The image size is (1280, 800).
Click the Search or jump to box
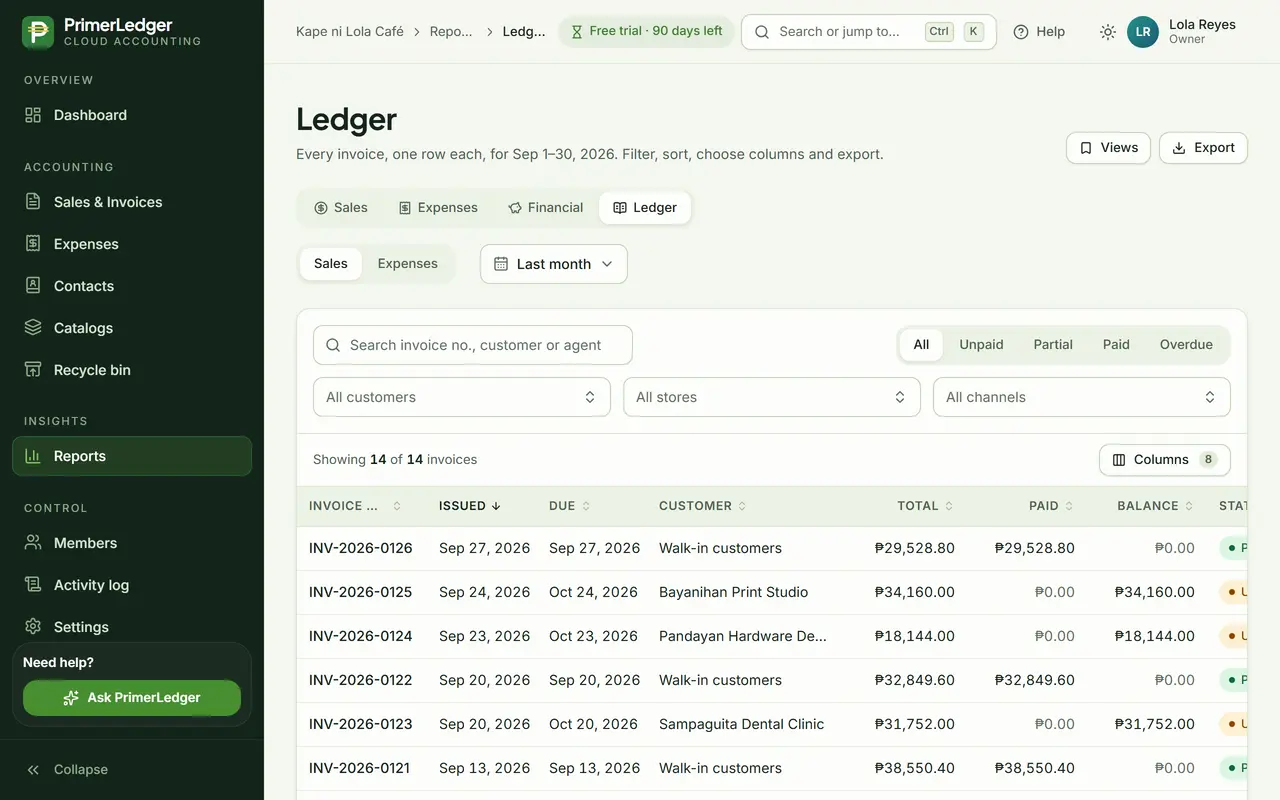869,32
